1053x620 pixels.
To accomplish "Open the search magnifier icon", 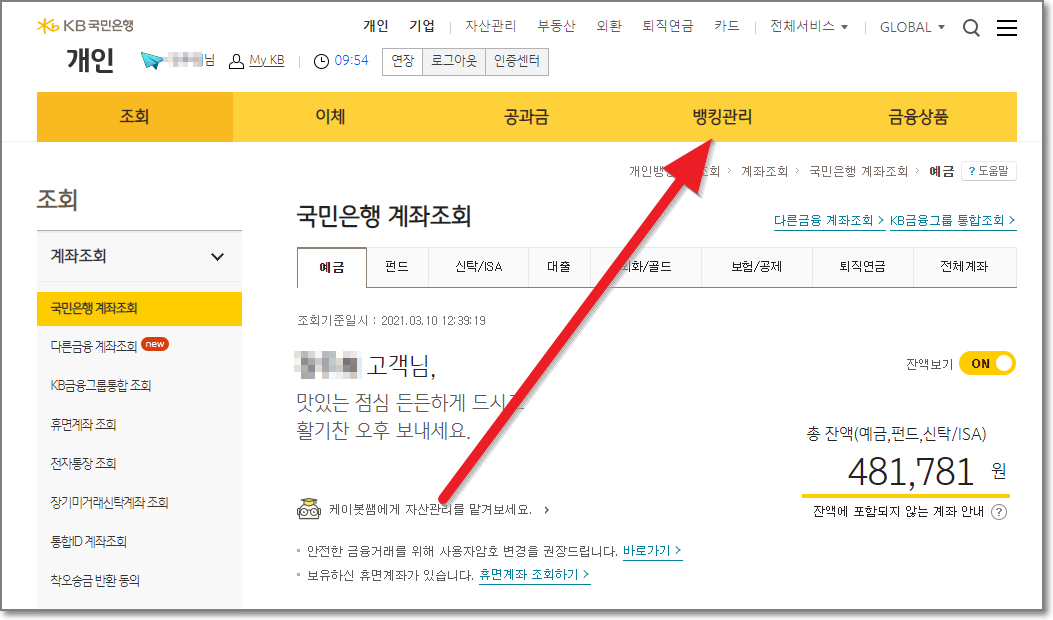I will point(971,28).
